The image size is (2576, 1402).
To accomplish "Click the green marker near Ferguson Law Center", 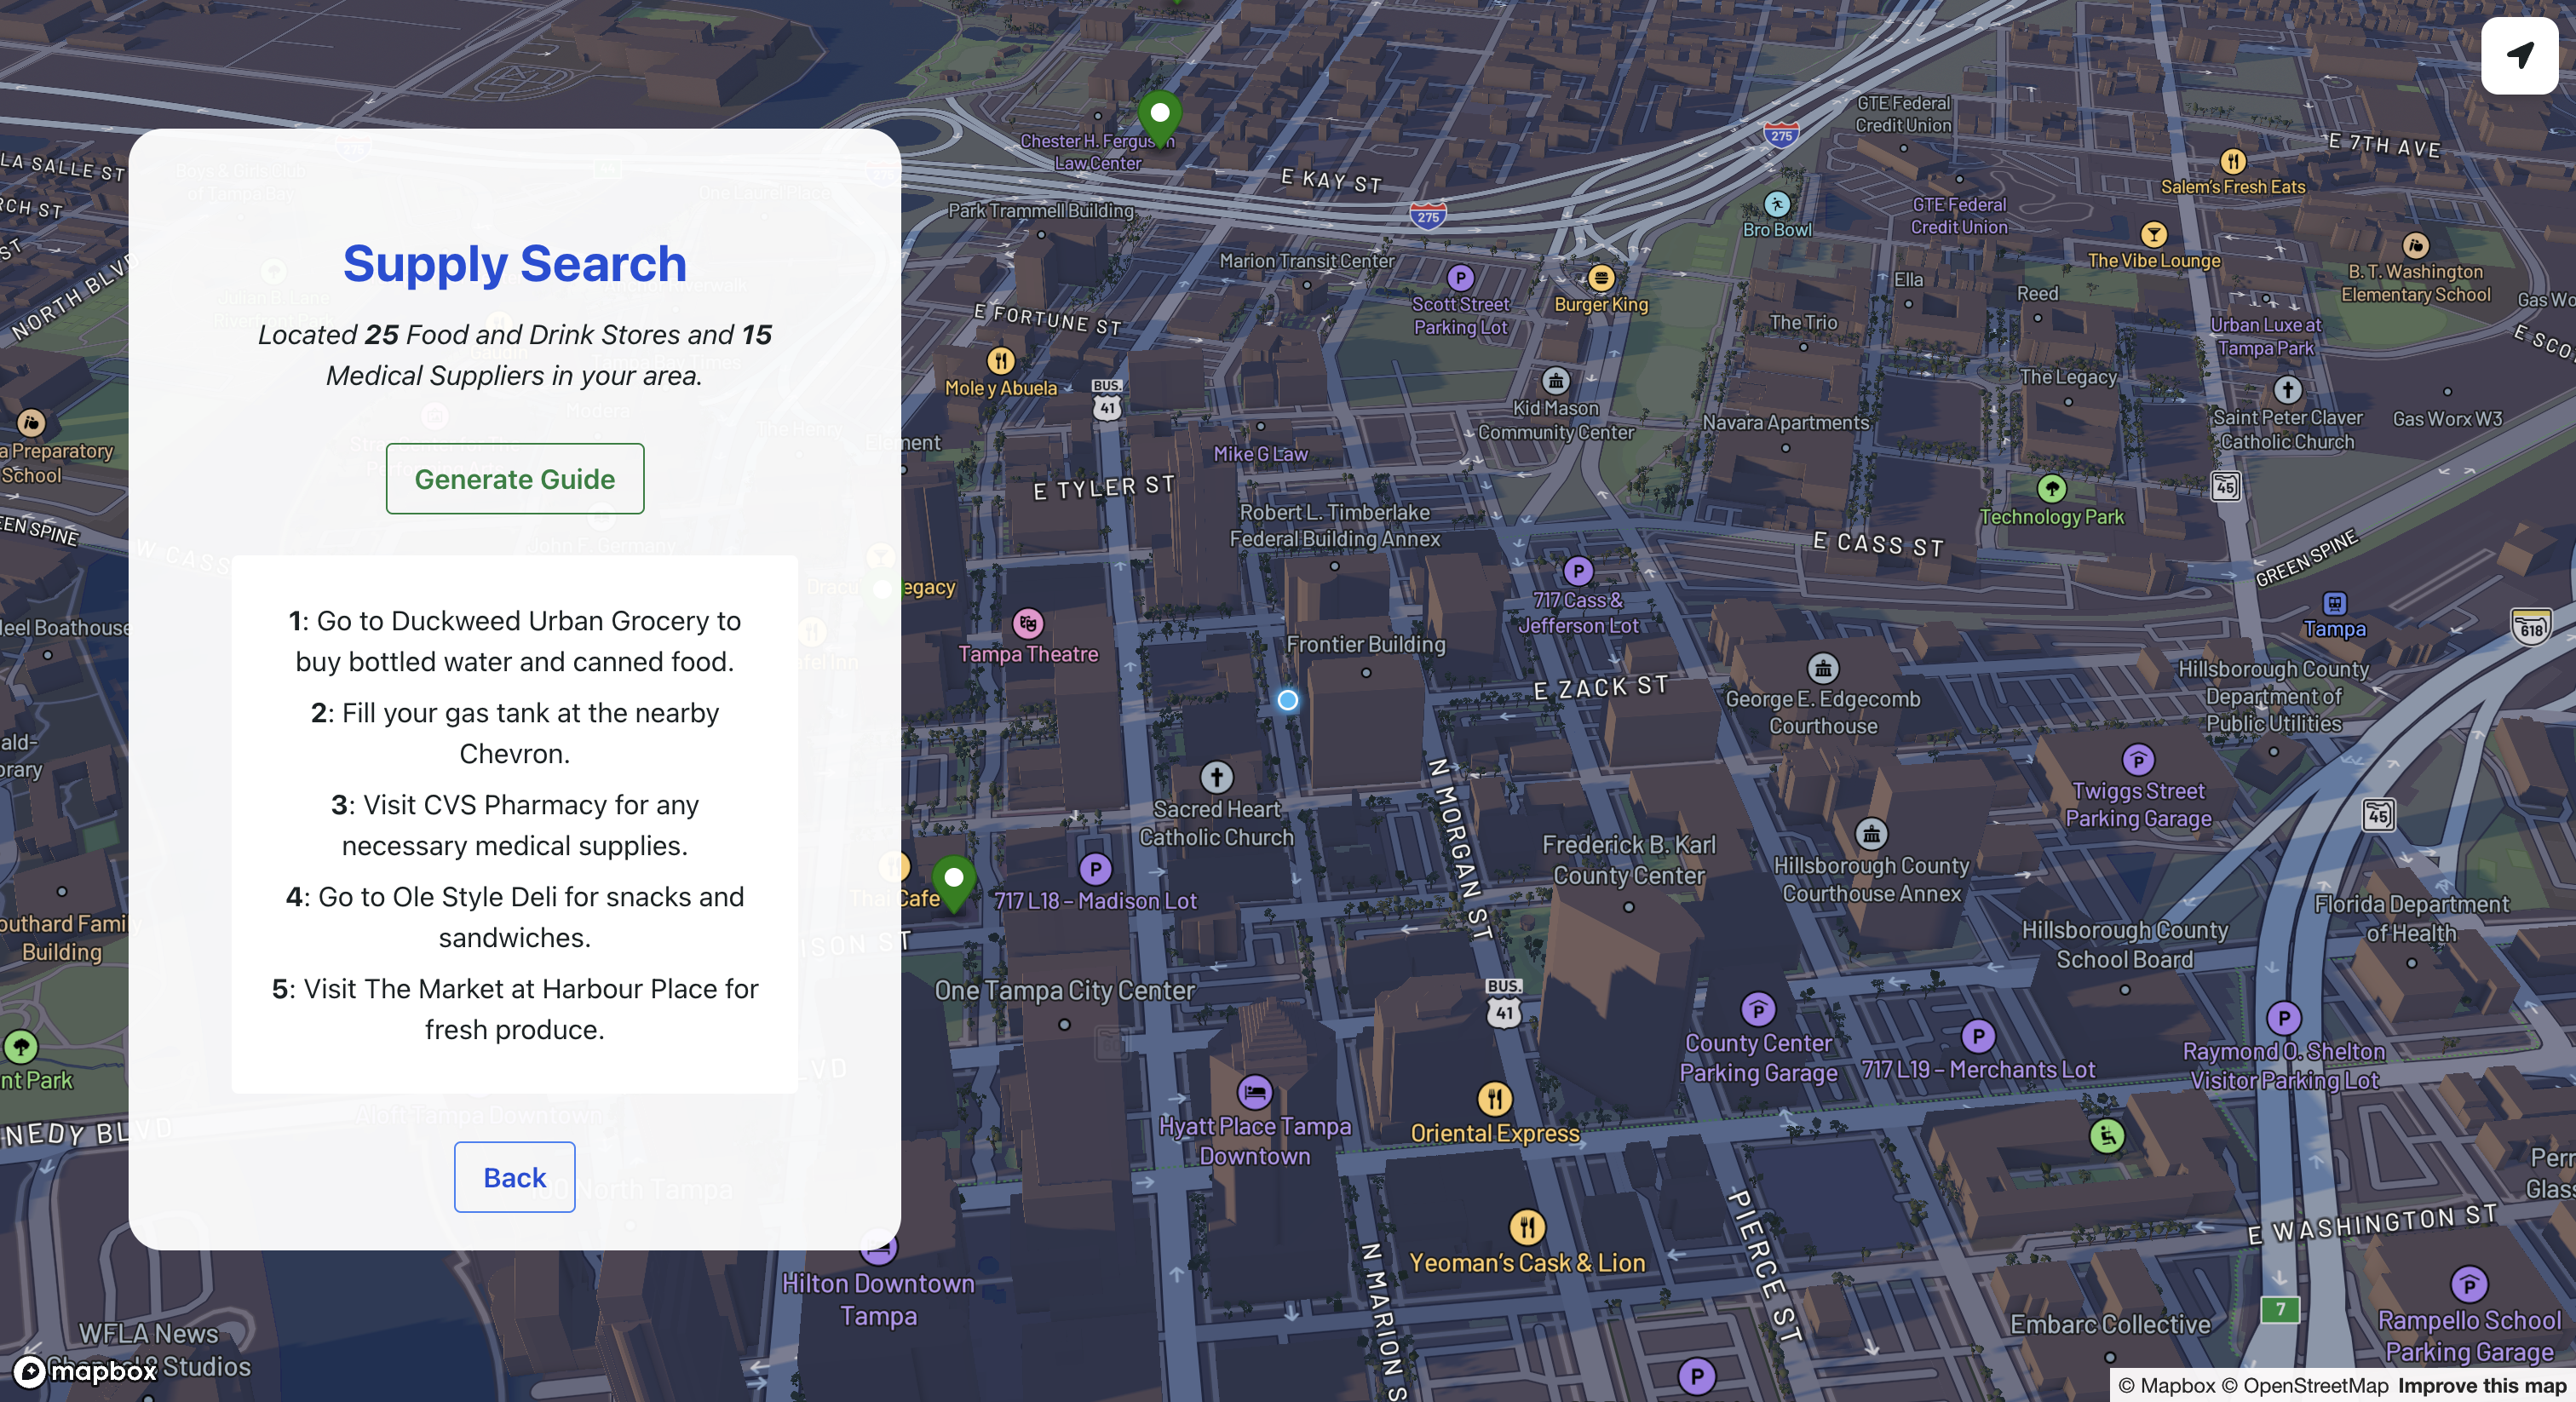I will pyautogui.click(x=1160, y=116).
